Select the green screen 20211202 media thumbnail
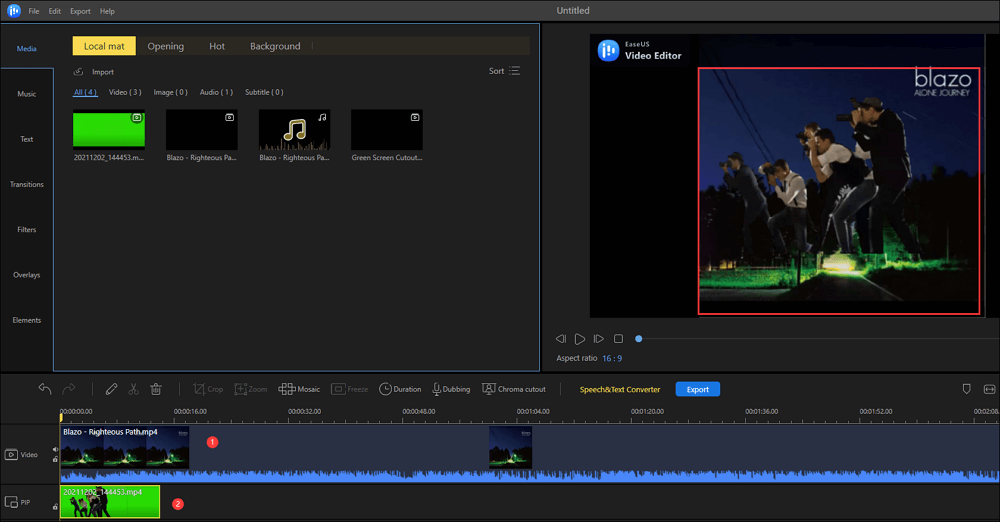 [109, 130]
